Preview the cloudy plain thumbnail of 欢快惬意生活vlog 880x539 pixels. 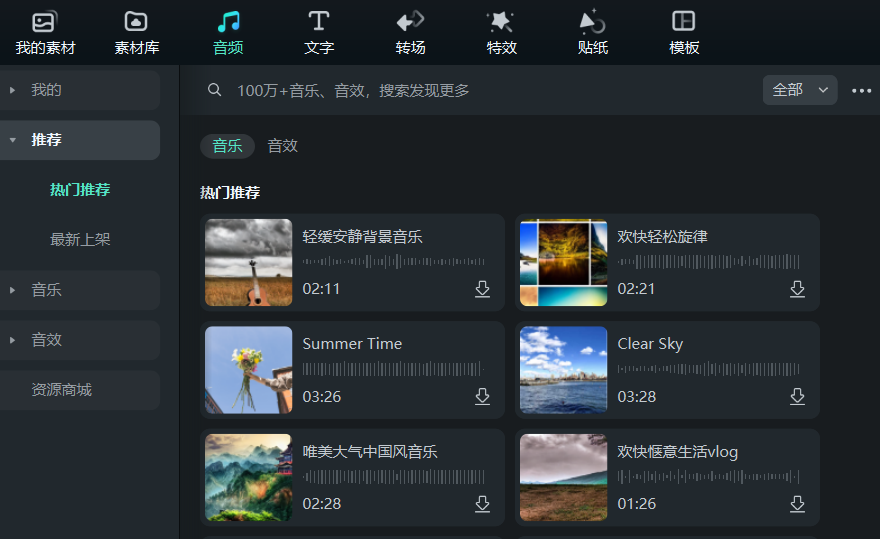click(x=563, y=477)
